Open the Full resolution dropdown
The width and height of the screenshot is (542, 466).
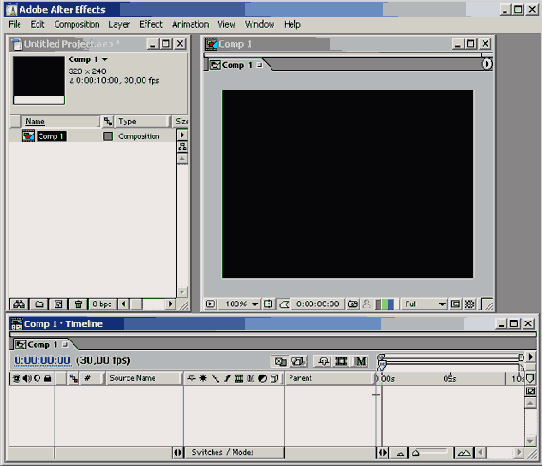tap(424, 304)
